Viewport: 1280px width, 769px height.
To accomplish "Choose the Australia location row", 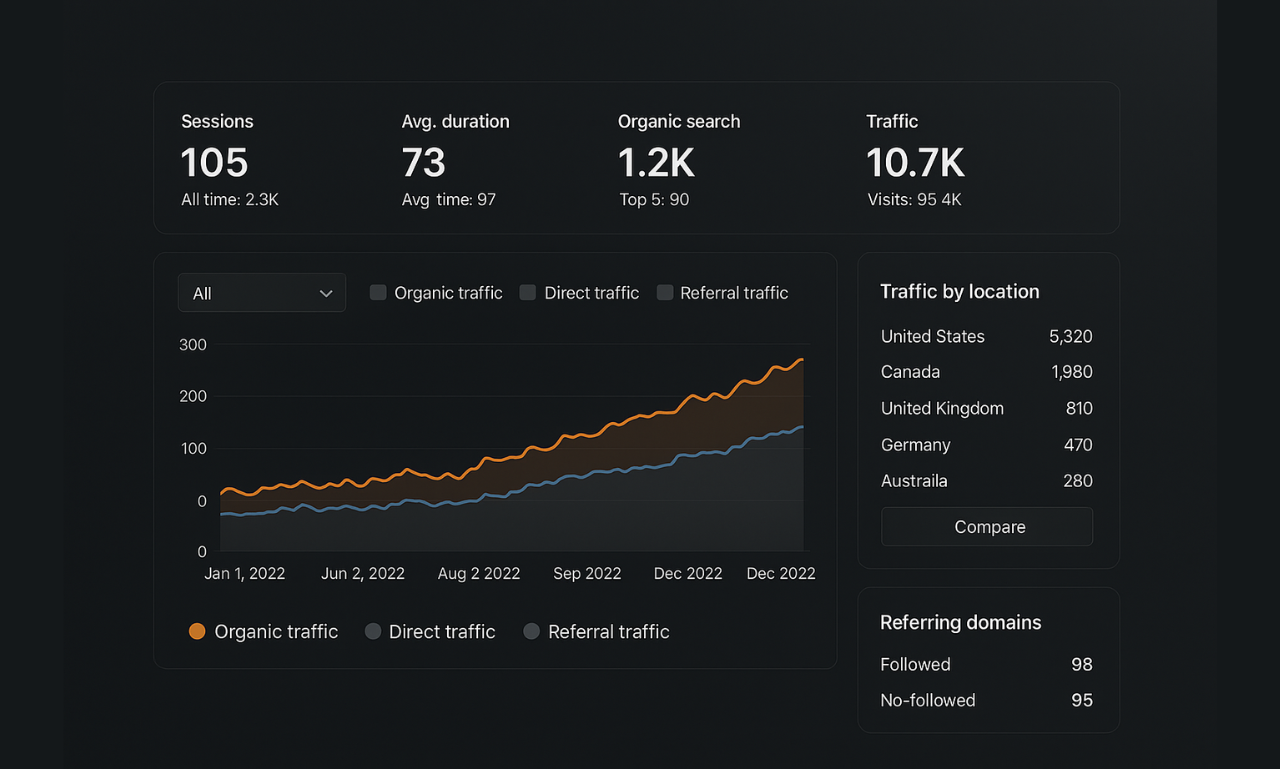I will (x=986, y=481).
